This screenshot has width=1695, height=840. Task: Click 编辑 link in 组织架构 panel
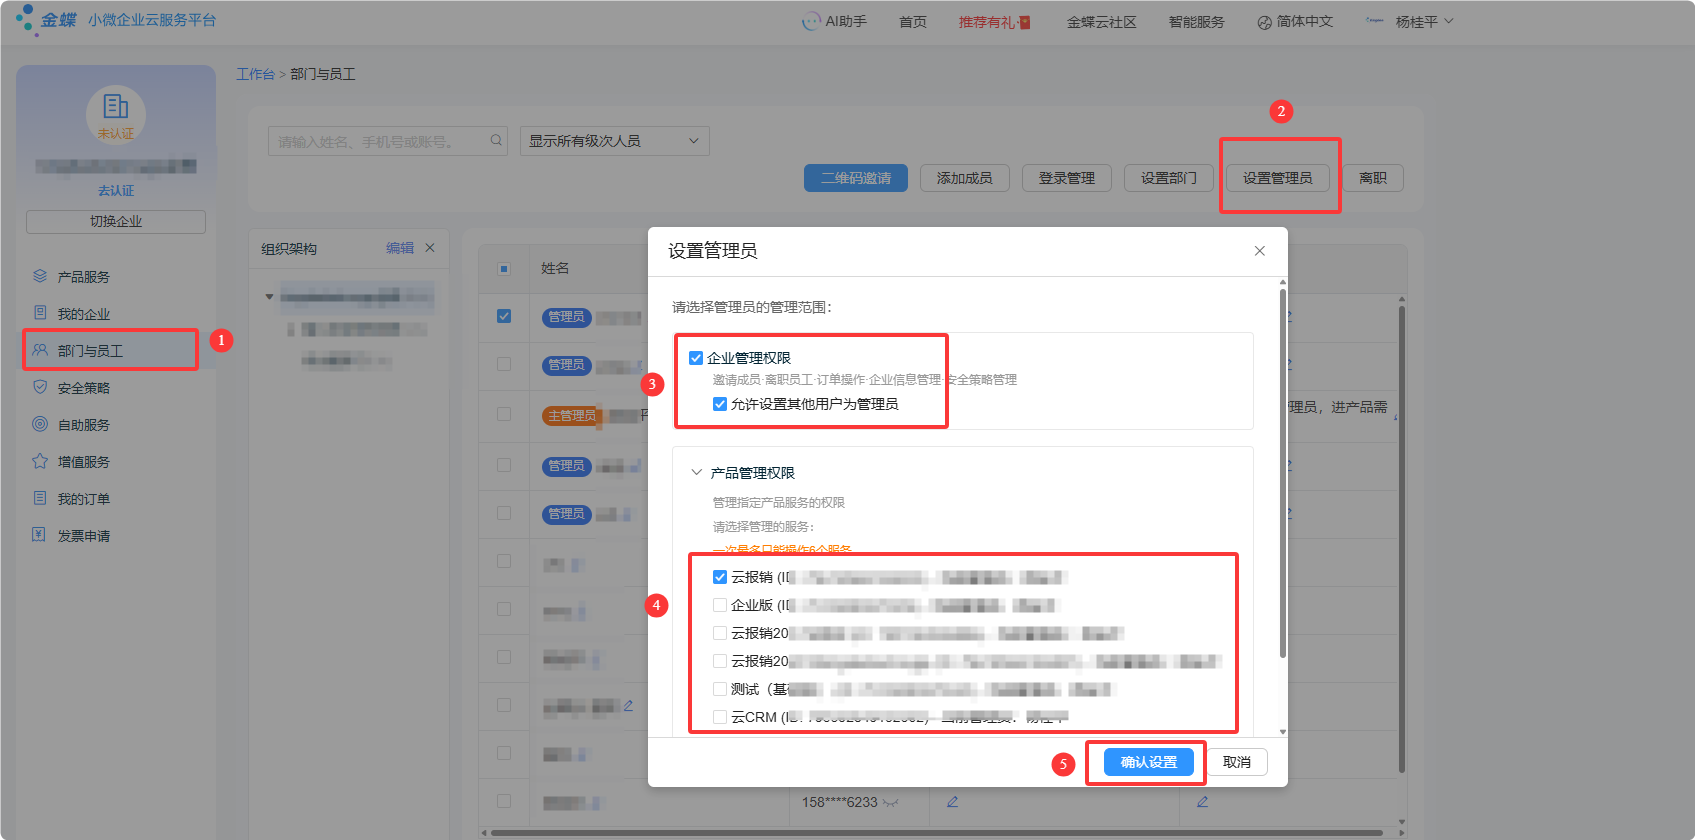coord(400,248)
